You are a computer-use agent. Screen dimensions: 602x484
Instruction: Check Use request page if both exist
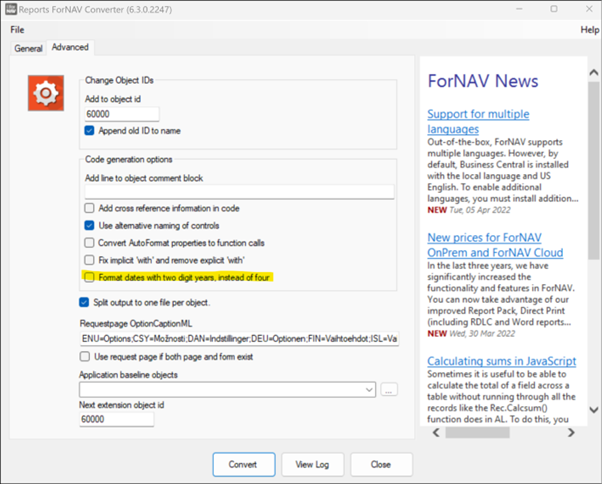[84, 357]
